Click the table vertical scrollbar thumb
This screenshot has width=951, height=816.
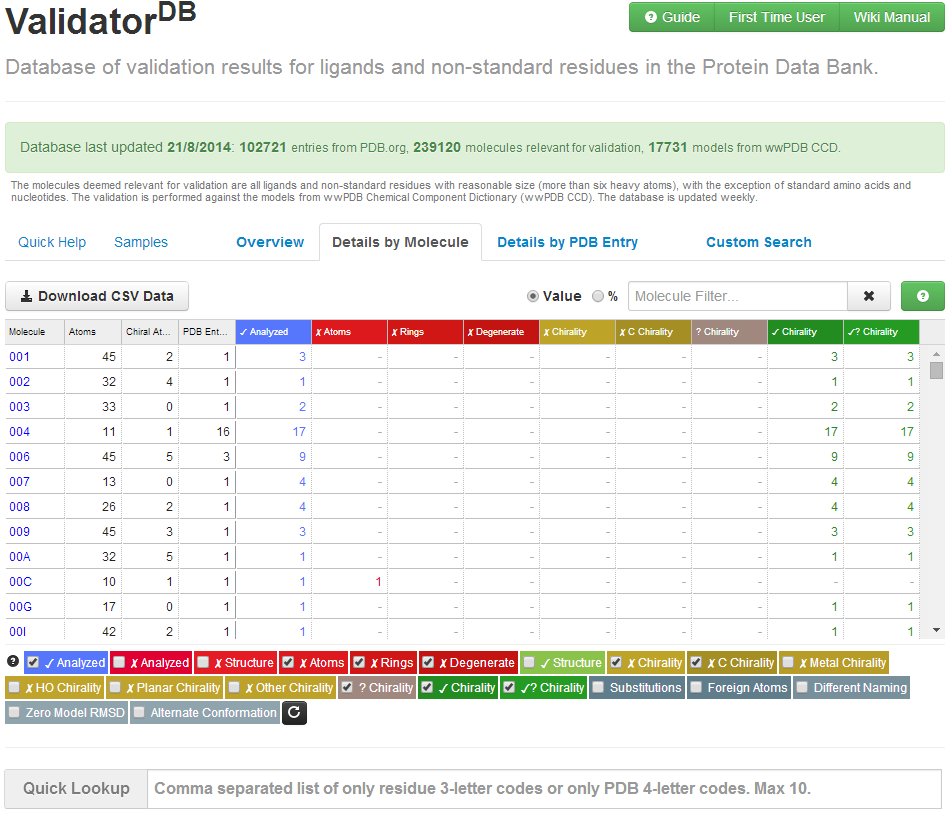click(x=936, y=370)
